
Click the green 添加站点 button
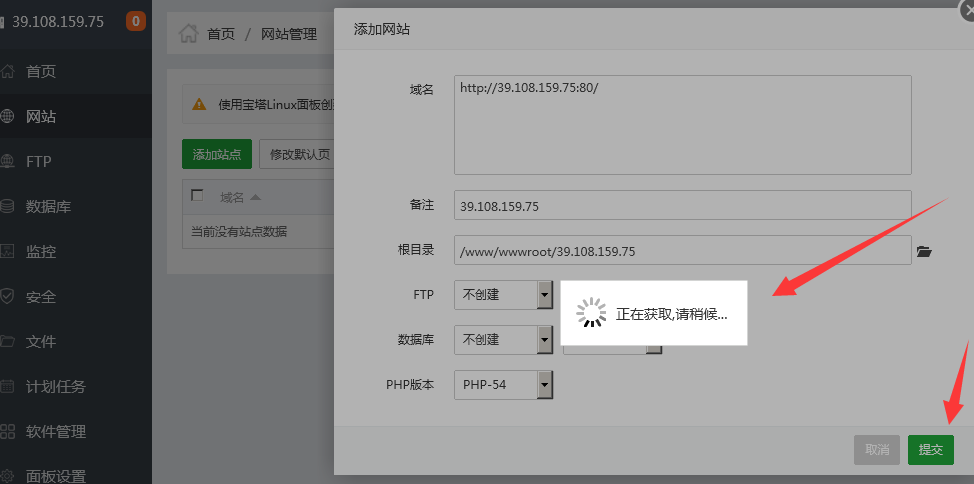click(217, 154)
